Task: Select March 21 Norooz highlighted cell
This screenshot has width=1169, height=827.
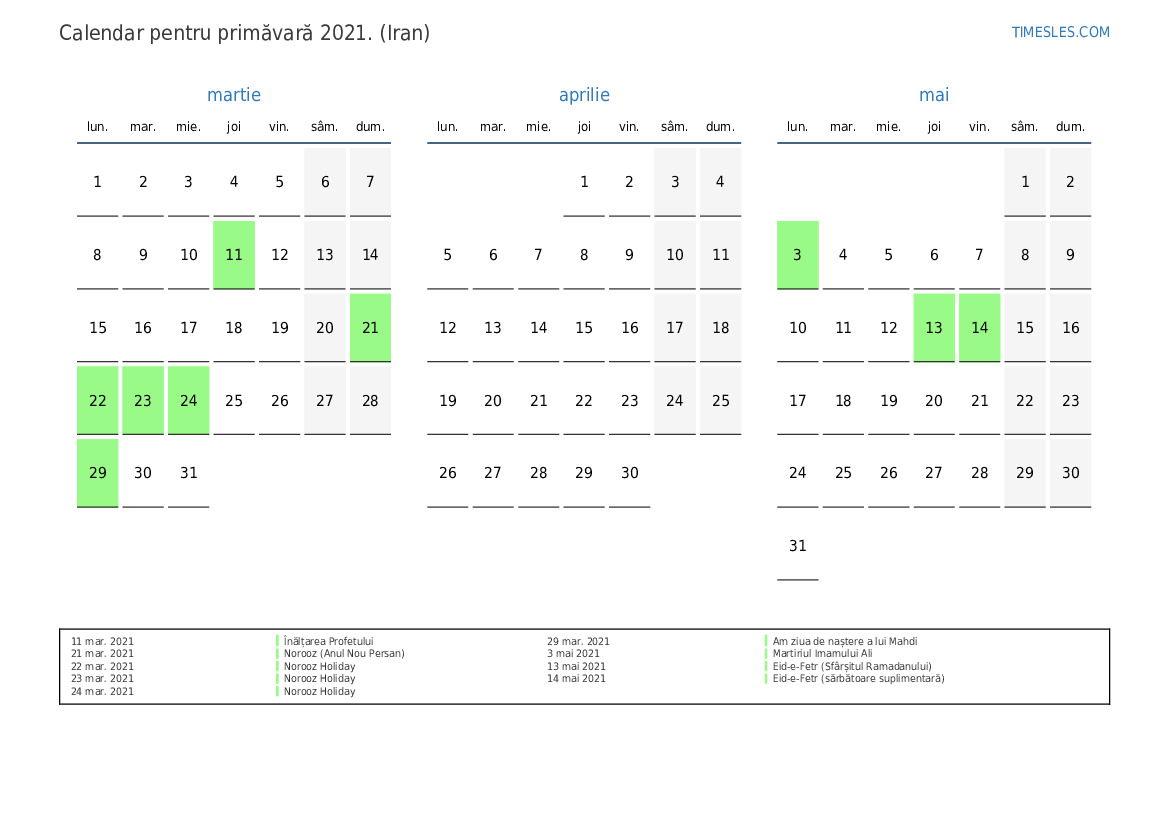Action: (x=371, y=328)
